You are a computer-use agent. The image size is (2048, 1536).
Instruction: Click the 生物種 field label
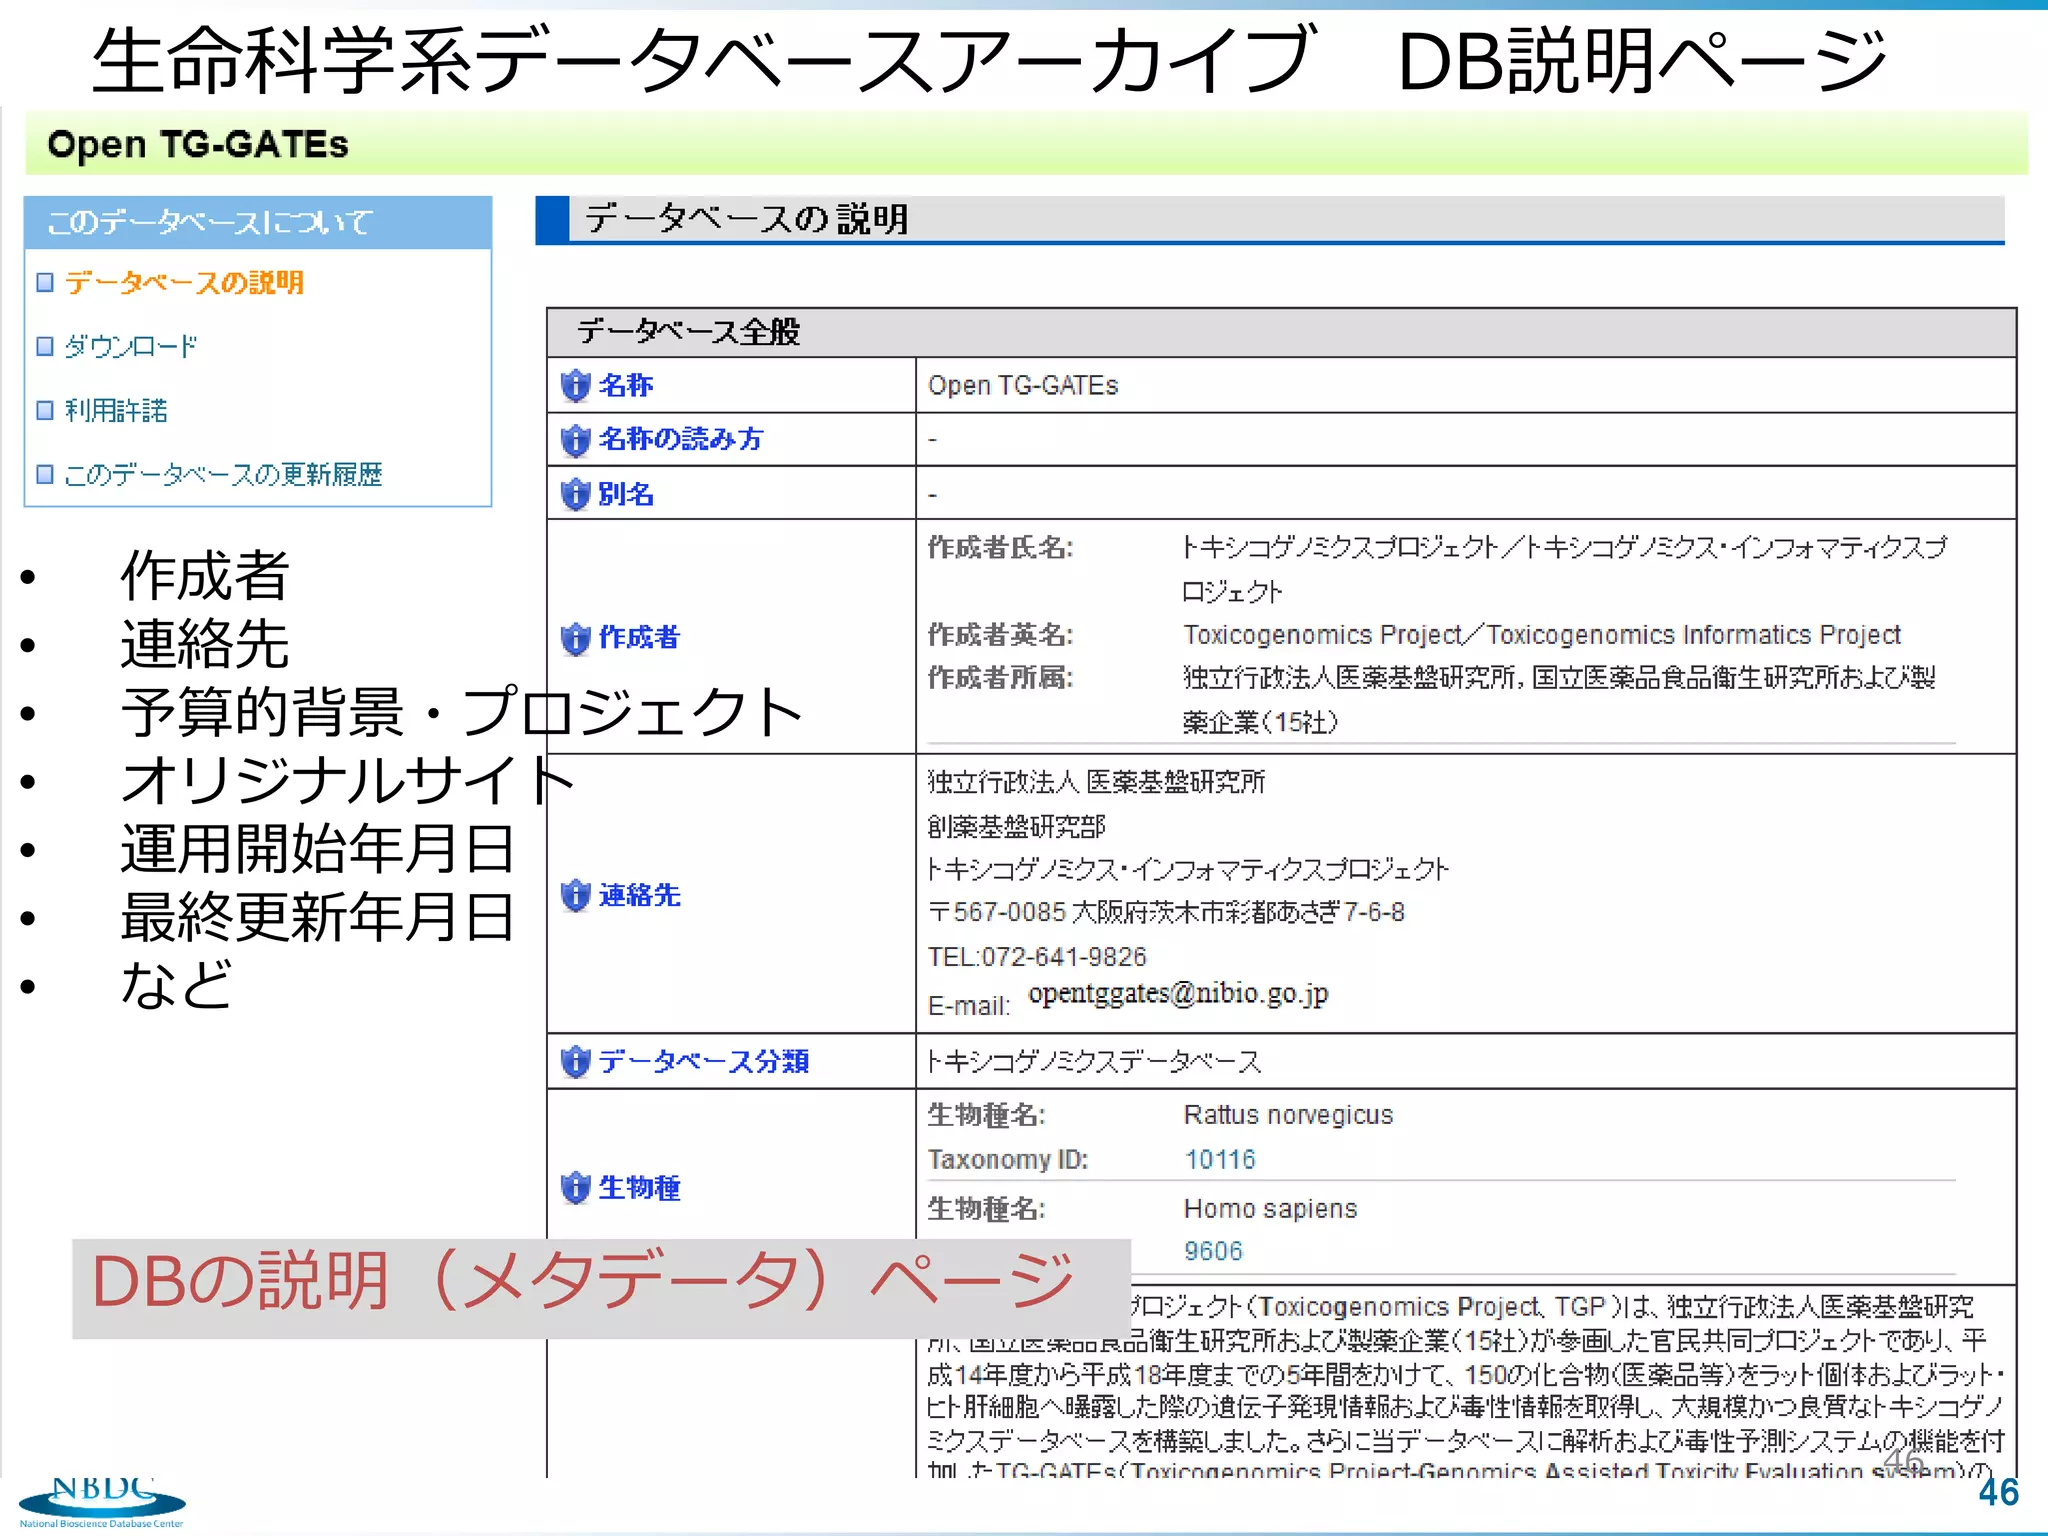639,1188
